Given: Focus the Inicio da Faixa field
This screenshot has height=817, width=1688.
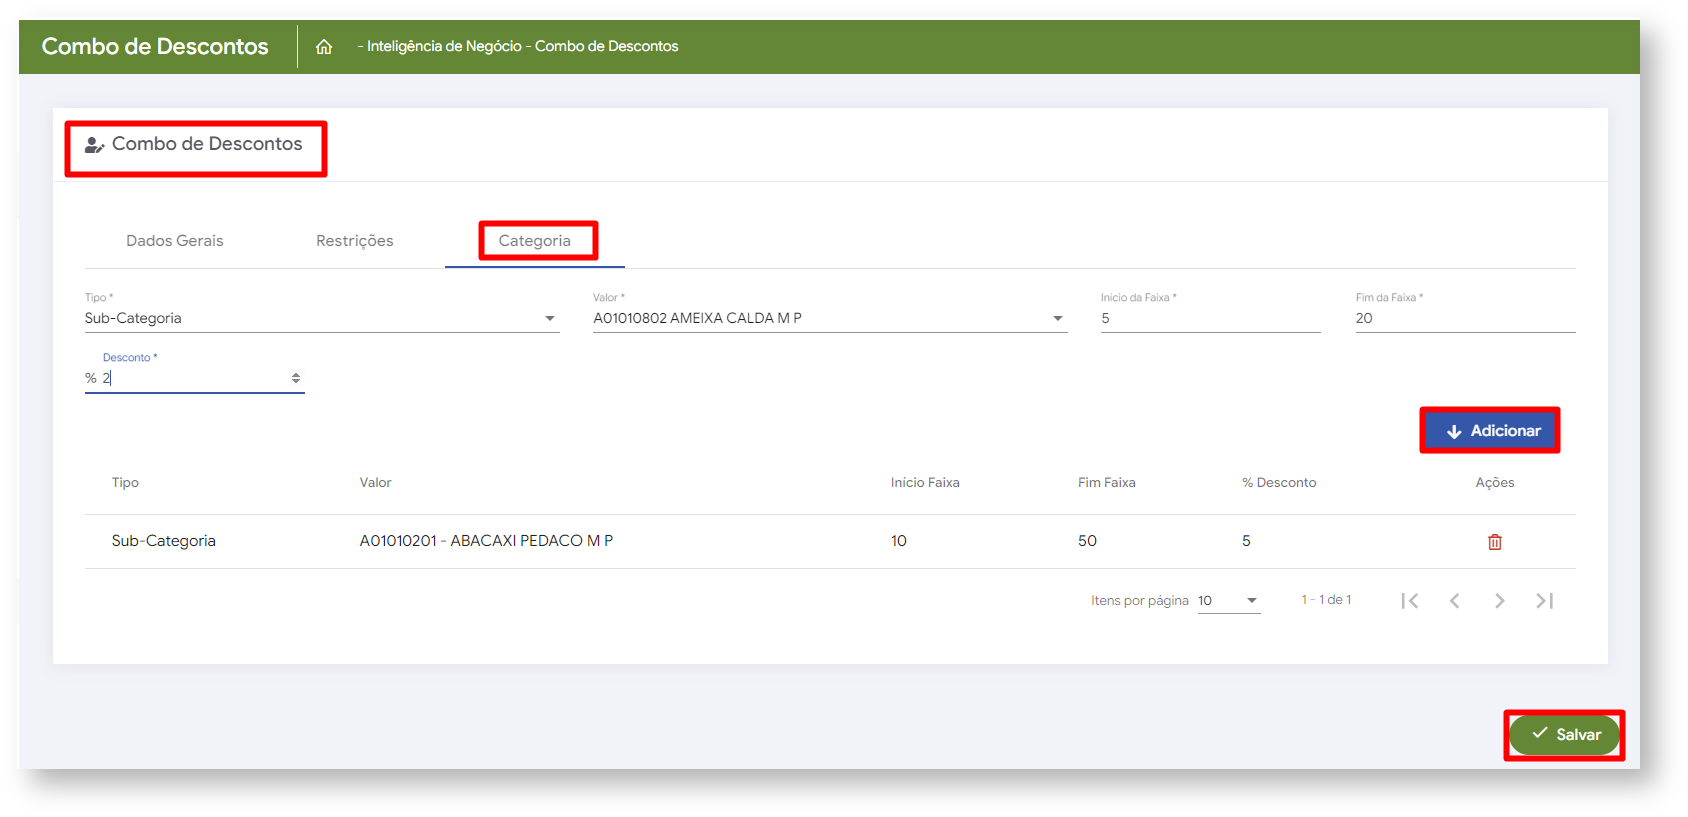Looking at the screenshot, I should tap(1210, 318).
